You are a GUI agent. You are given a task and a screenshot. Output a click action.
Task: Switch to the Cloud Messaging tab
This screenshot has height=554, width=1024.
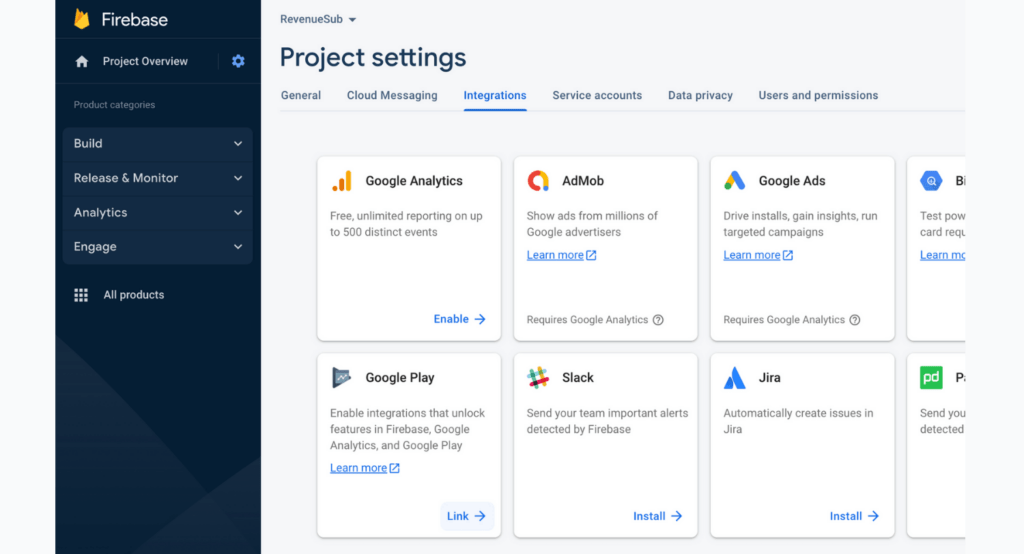[392, 95]
